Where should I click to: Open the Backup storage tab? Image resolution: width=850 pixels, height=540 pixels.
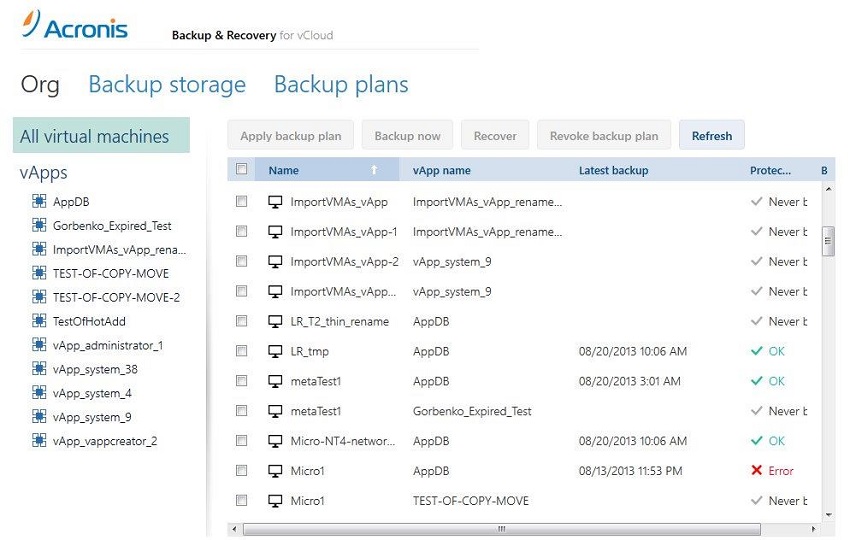click(x=167, y=85)
